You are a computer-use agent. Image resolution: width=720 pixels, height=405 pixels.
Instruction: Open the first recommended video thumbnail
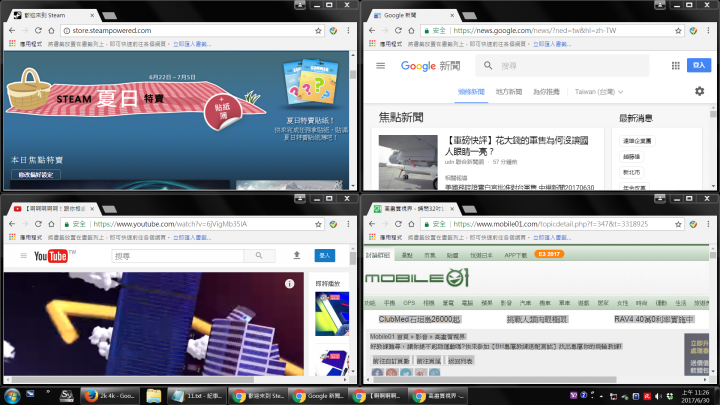332,314
